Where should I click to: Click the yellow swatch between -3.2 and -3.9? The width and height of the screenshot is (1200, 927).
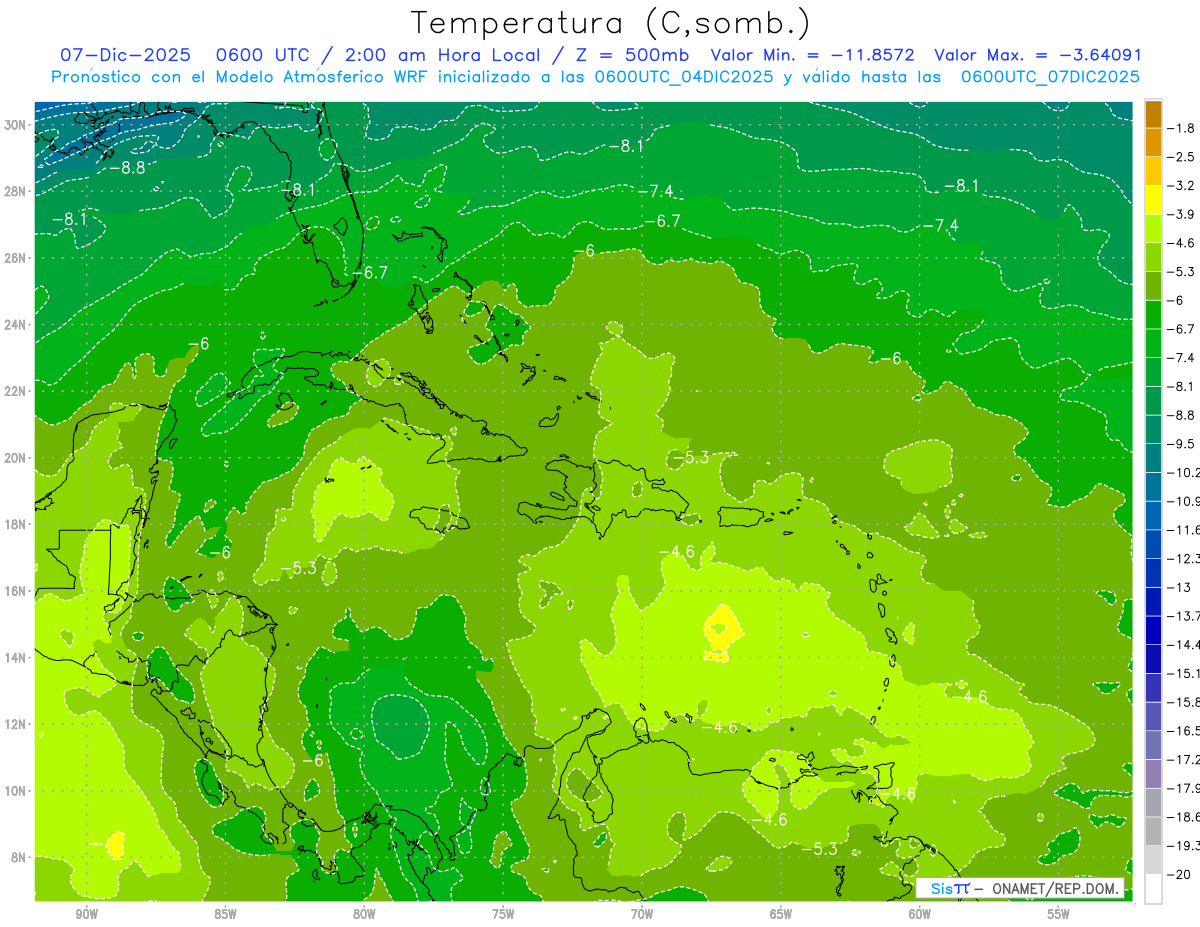point(1153,199)
